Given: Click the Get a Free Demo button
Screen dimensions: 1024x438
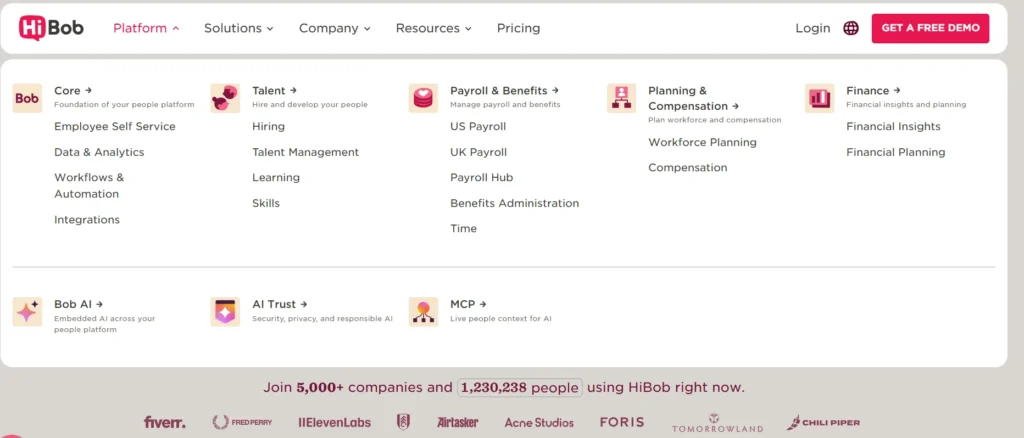Looking at the screenshot, I should [x=930, y=28].
